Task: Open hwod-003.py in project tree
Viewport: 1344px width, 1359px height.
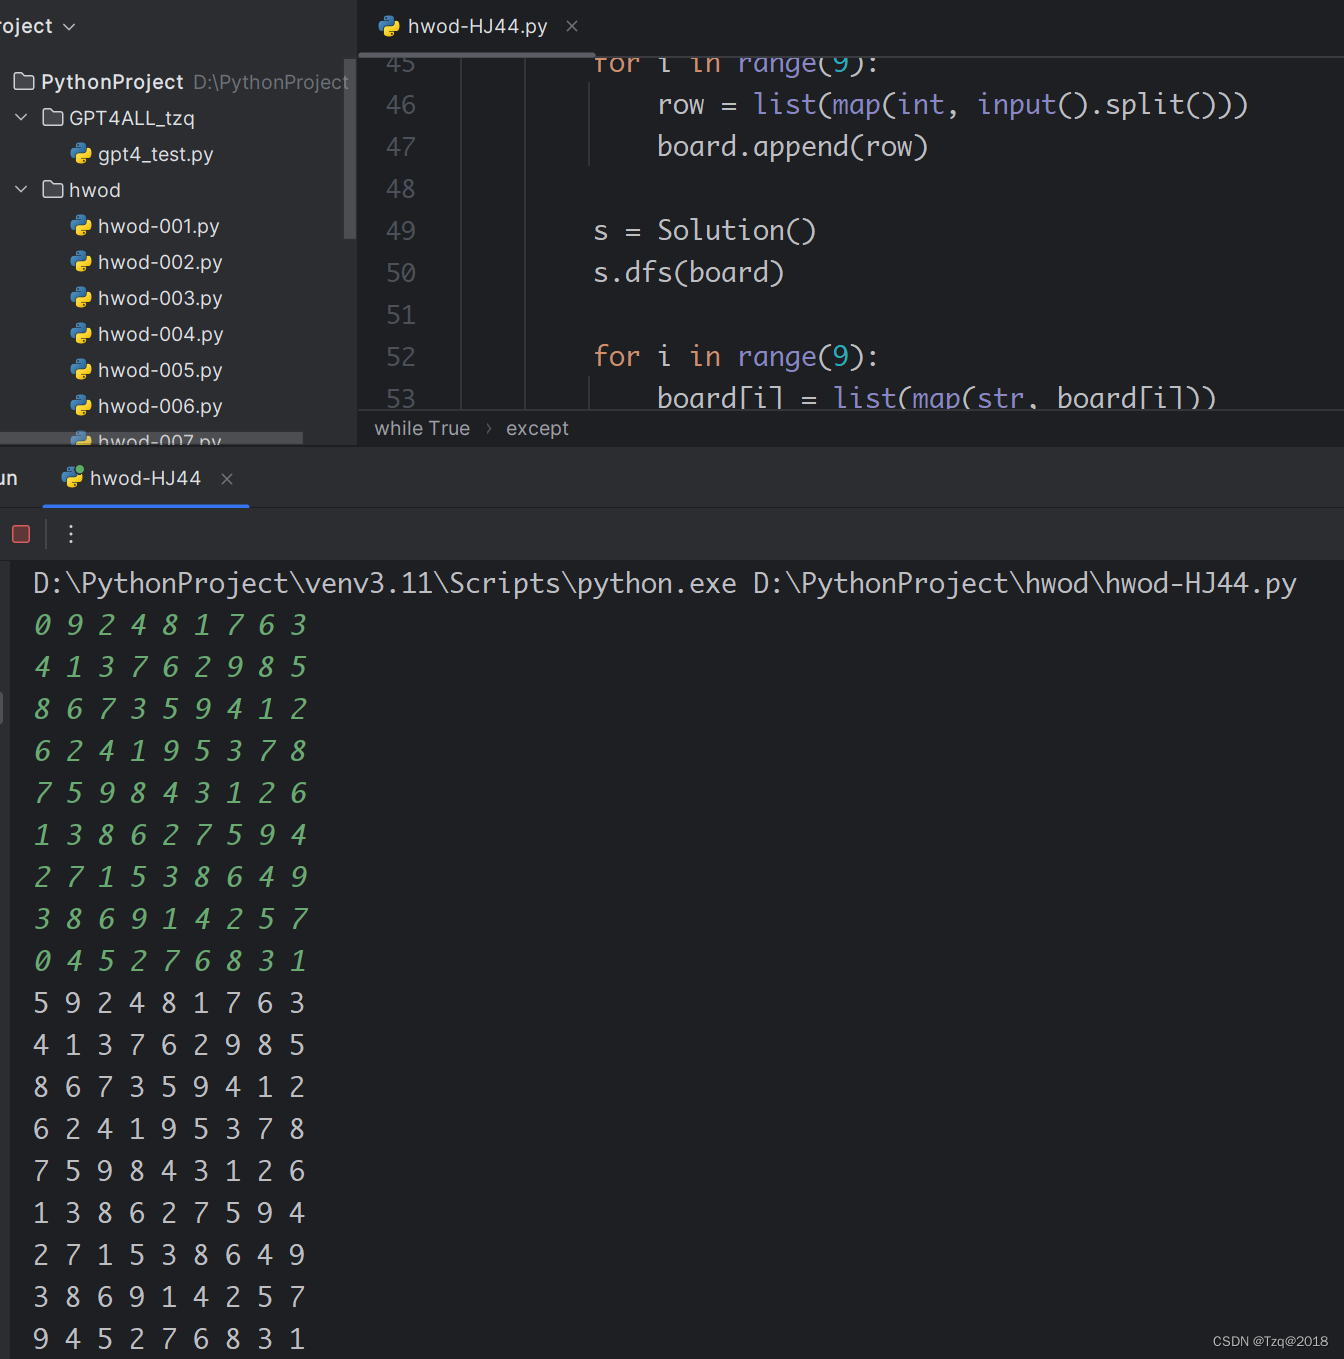Action: click(x=160, y=298)
